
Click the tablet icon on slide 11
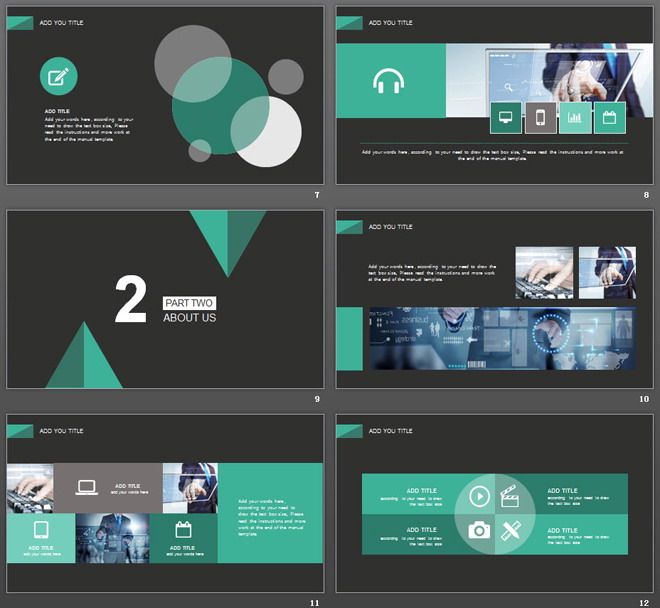[x=41, y=529]
